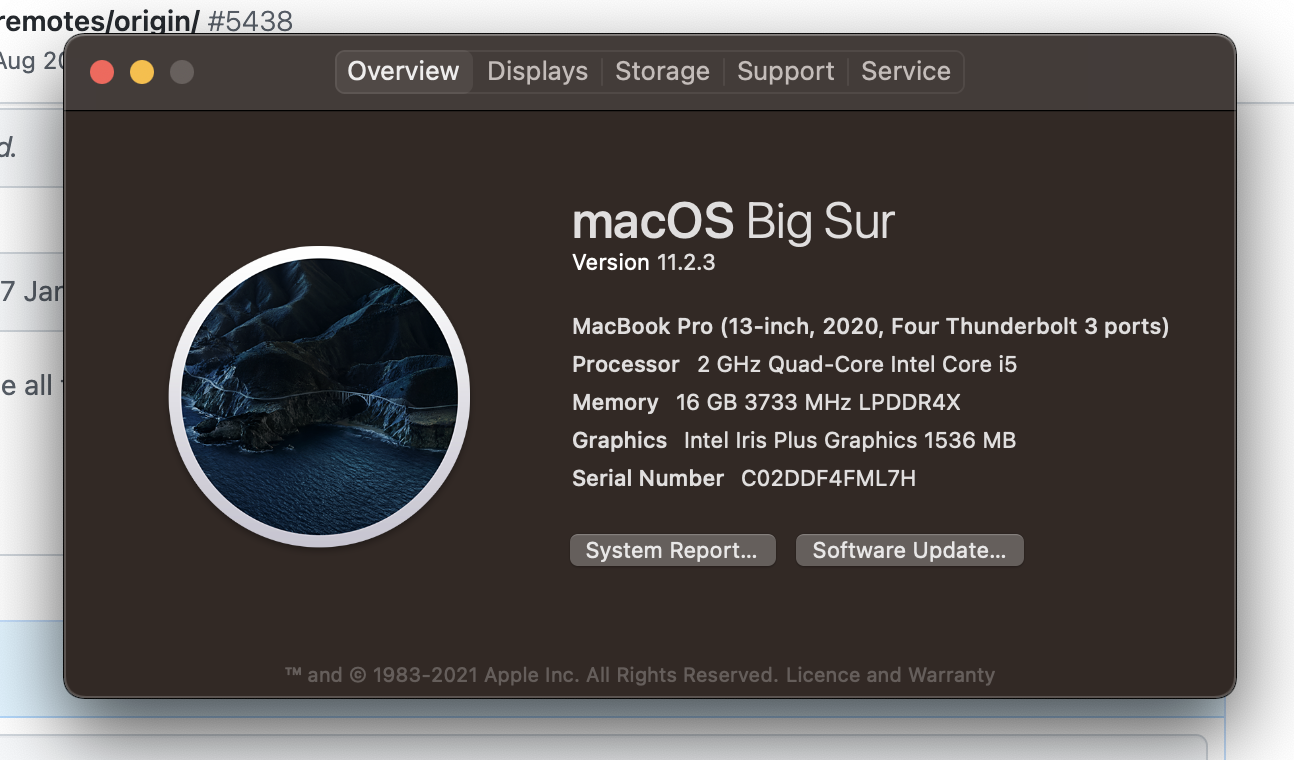Click the Processor 2 GHz Quad-Core line

pyautogui.click(x=794, y=365)
